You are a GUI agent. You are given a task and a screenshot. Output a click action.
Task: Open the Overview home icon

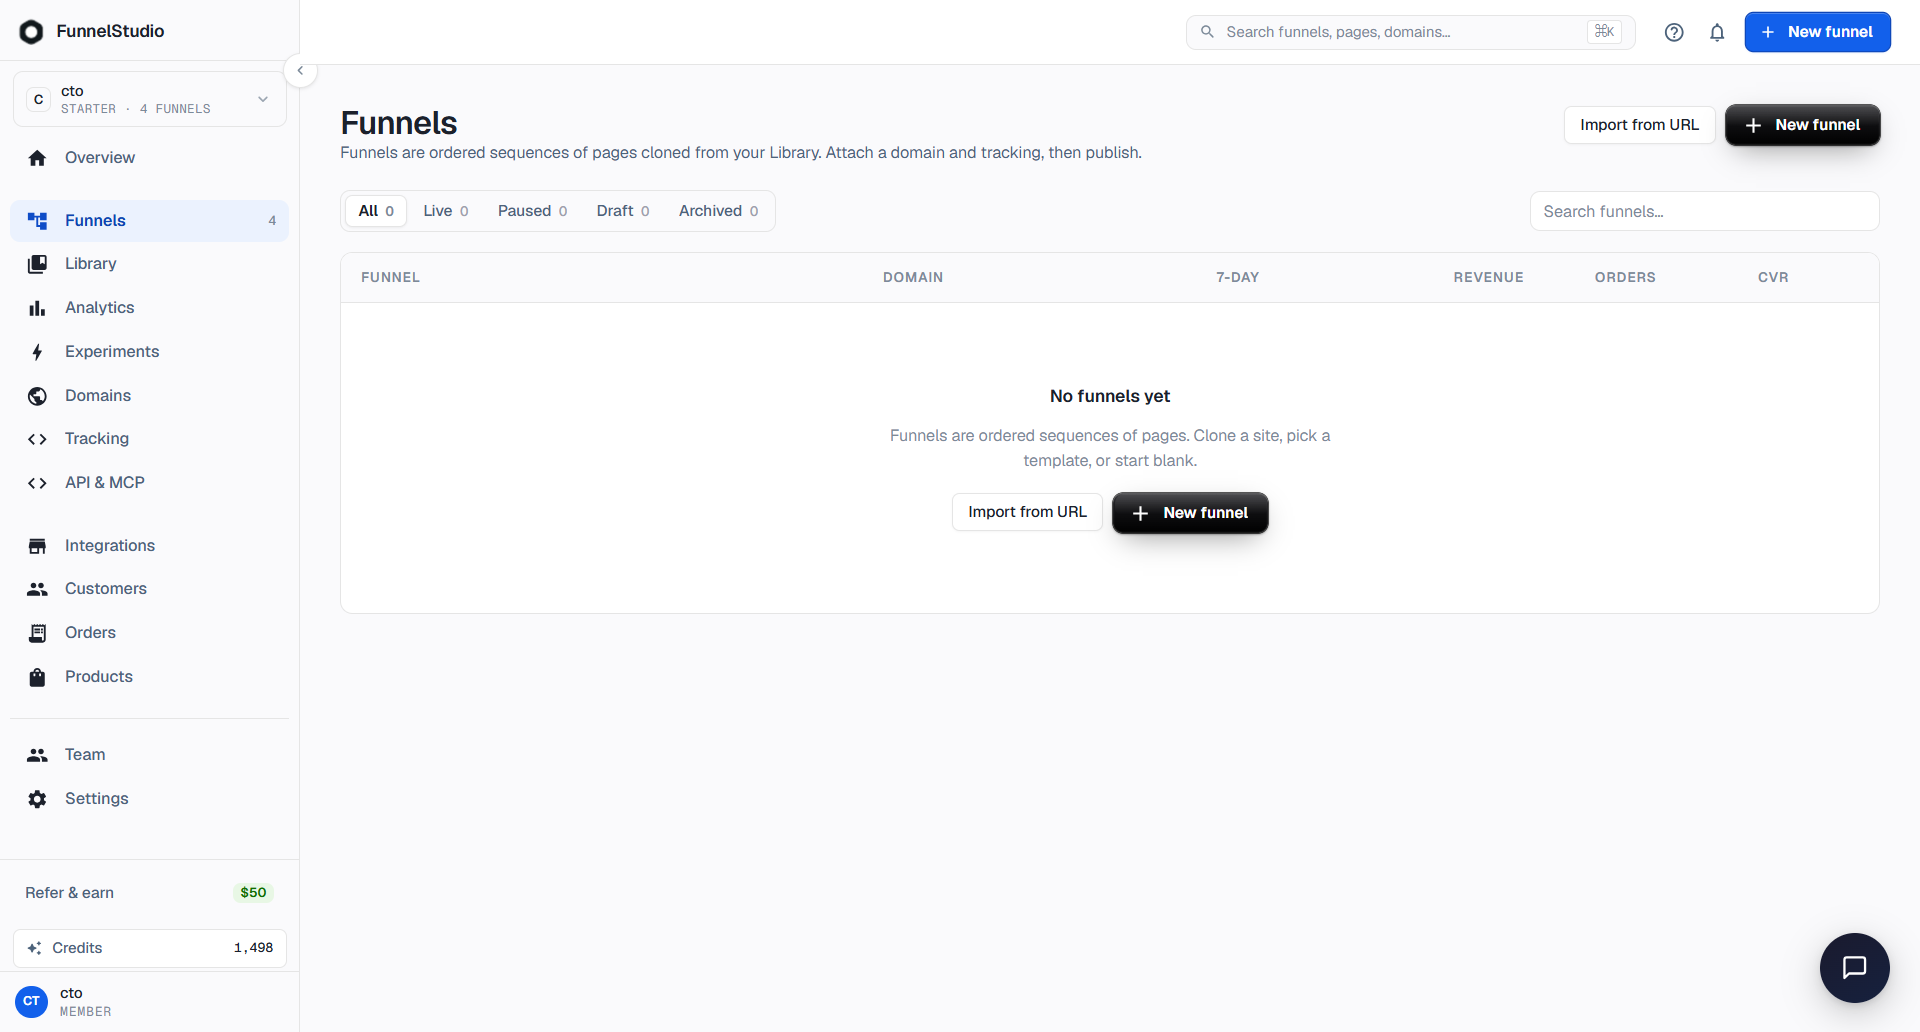point(37,158)
